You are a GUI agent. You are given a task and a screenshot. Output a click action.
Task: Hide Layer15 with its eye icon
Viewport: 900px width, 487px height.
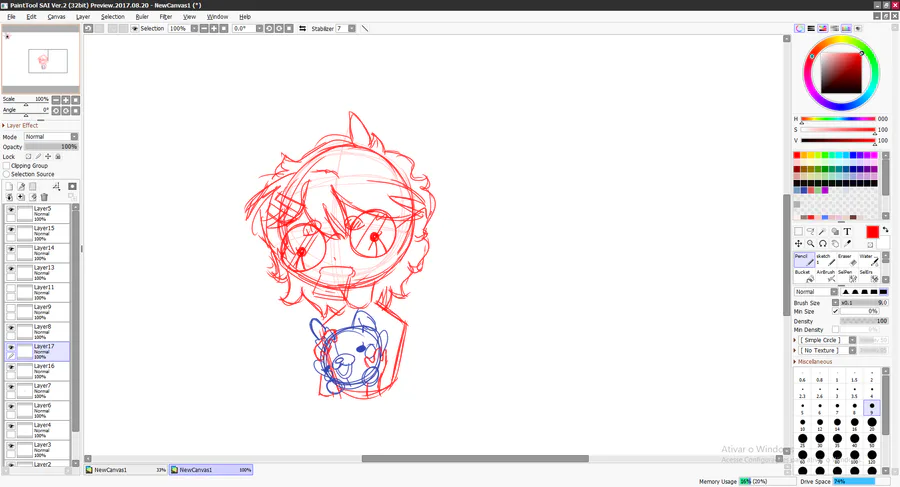click(x=11, y=229)
